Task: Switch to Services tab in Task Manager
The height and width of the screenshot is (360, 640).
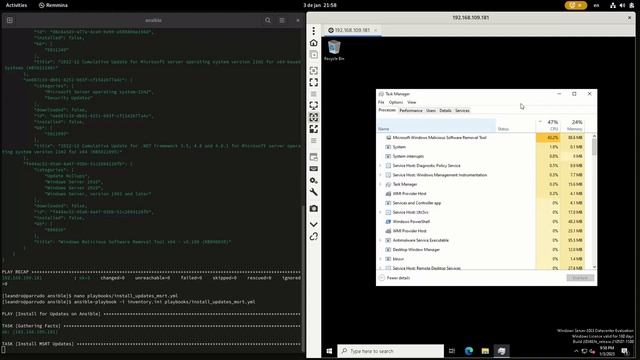Action: tap(462, 111)
